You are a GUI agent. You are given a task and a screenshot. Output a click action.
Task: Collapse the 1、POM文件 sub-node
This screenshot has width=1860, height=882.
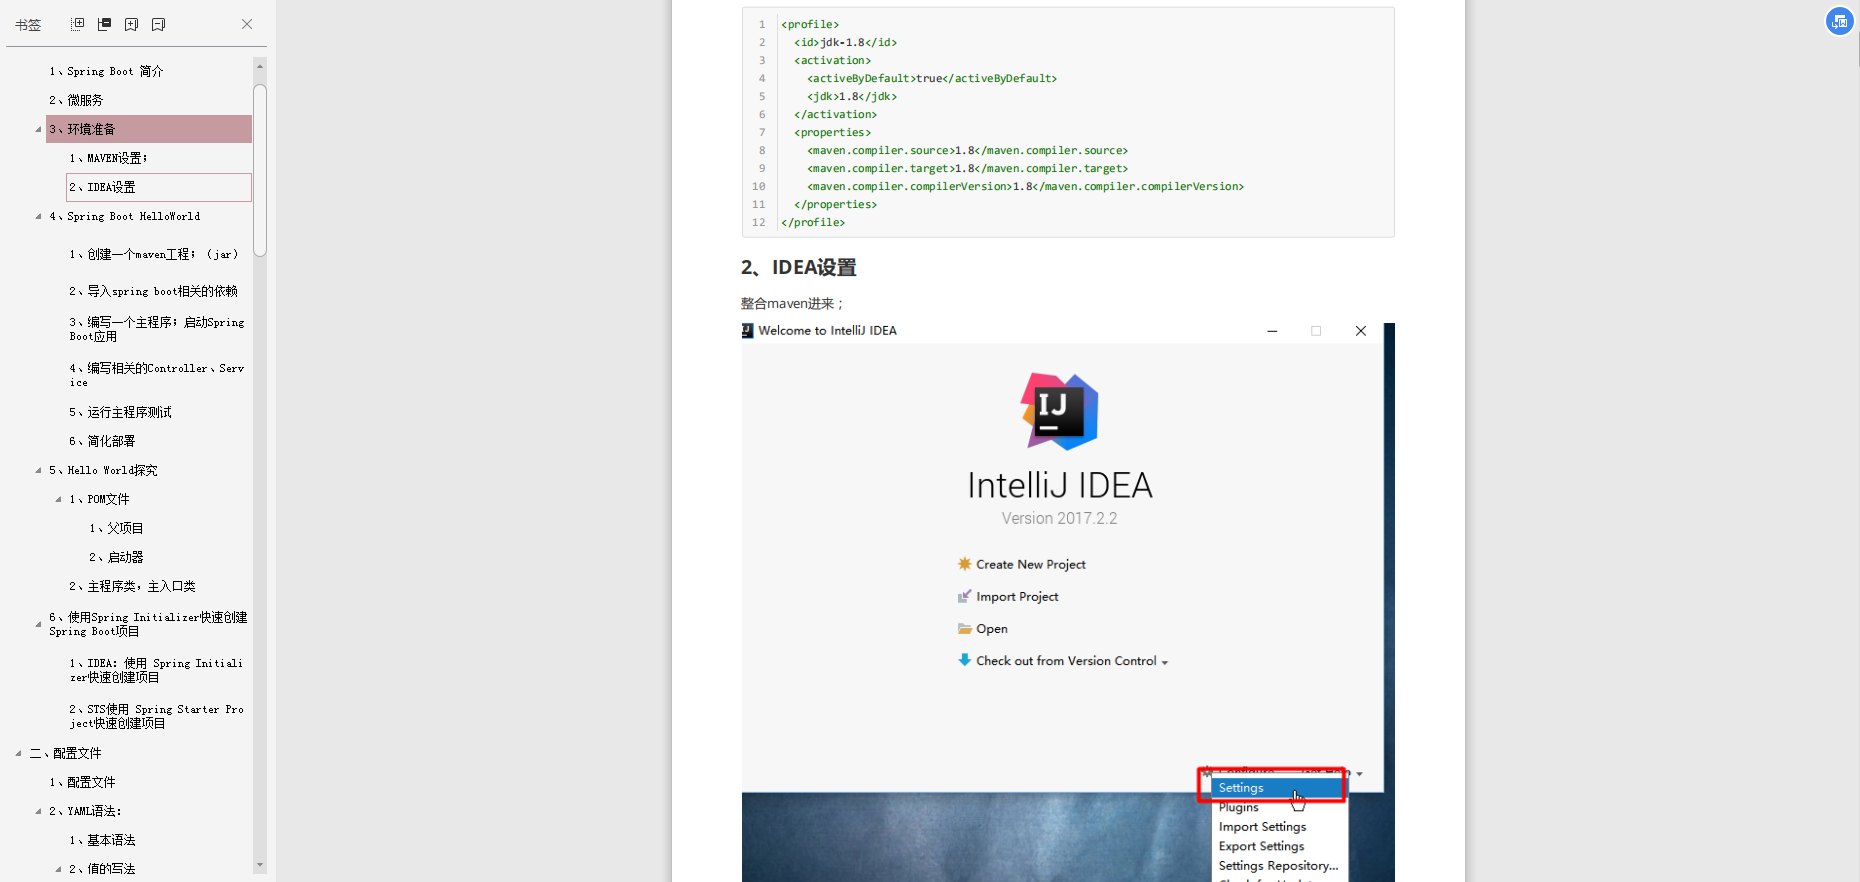tap(58, 499)
